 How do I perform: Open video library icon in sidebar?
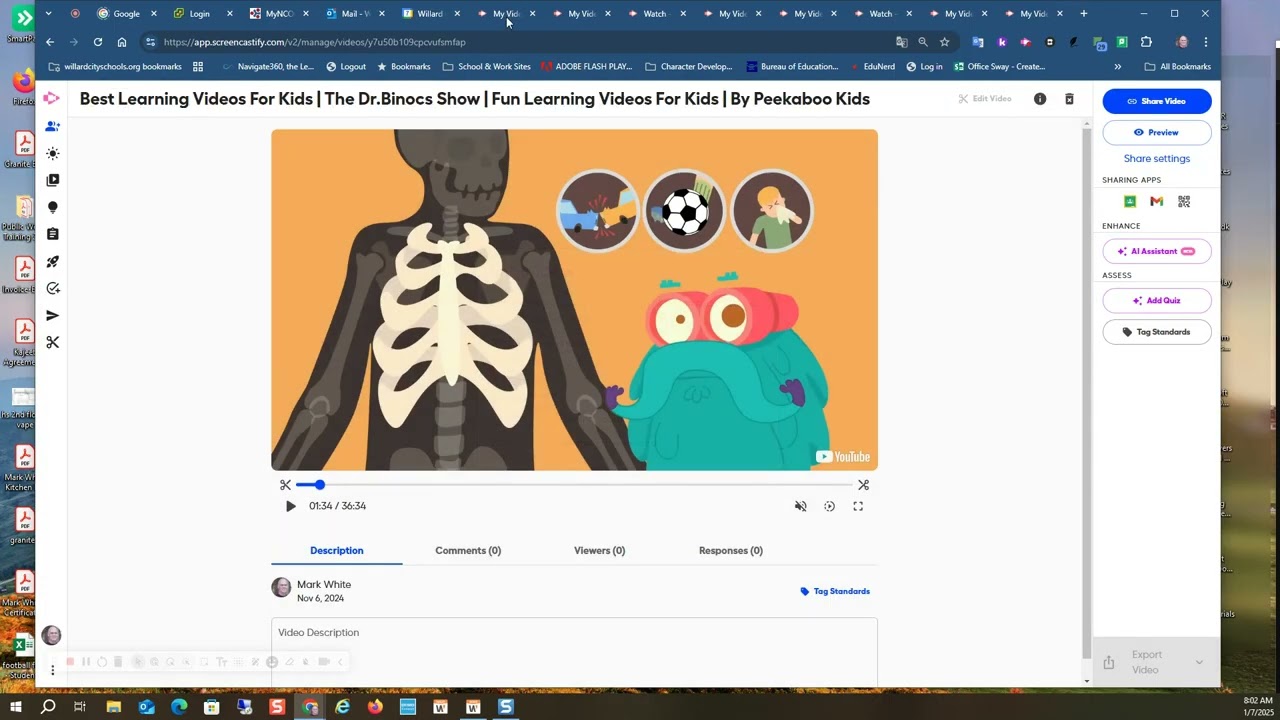53,180
